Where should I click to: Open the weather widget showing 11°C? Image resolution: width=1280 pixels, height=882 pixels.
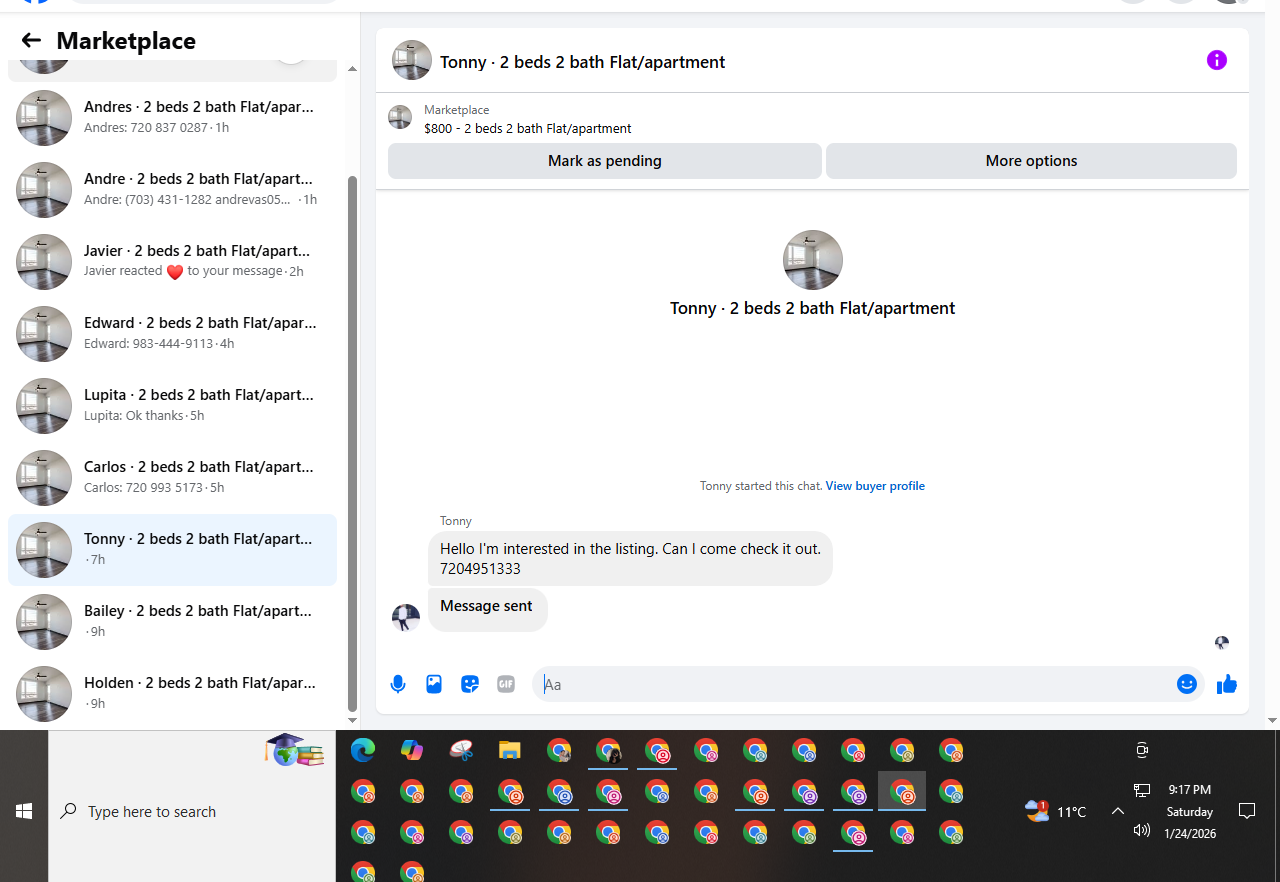(x=1056, y=811)
